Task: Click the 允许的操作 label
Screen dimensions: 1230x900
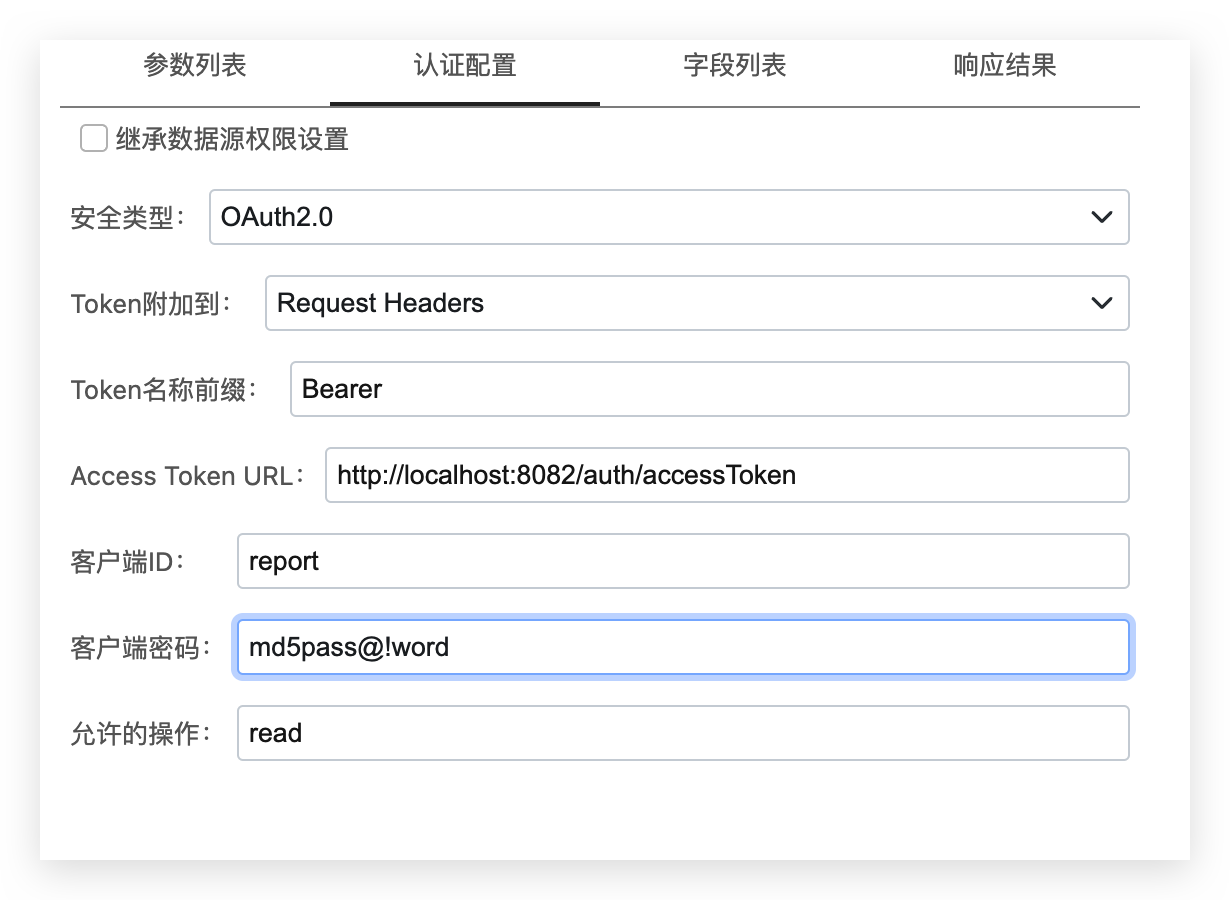Action: pyautogui.click(x=142, y=734)
